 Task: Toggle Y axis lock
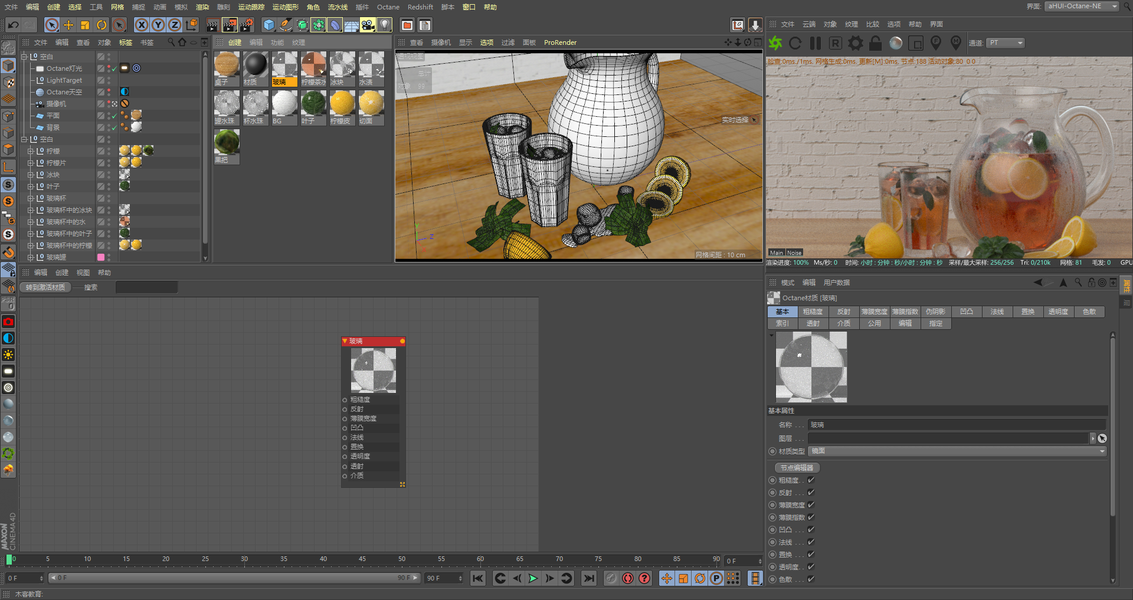pyautogui.click(x=158, y=25)
